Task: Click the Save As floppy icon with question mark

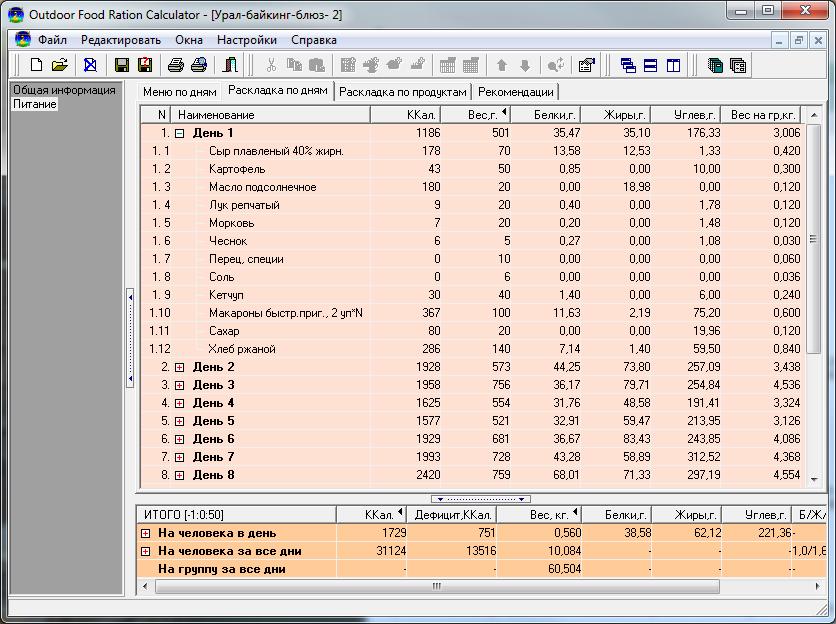Action: pyautogui.click(x=145, y=66)
